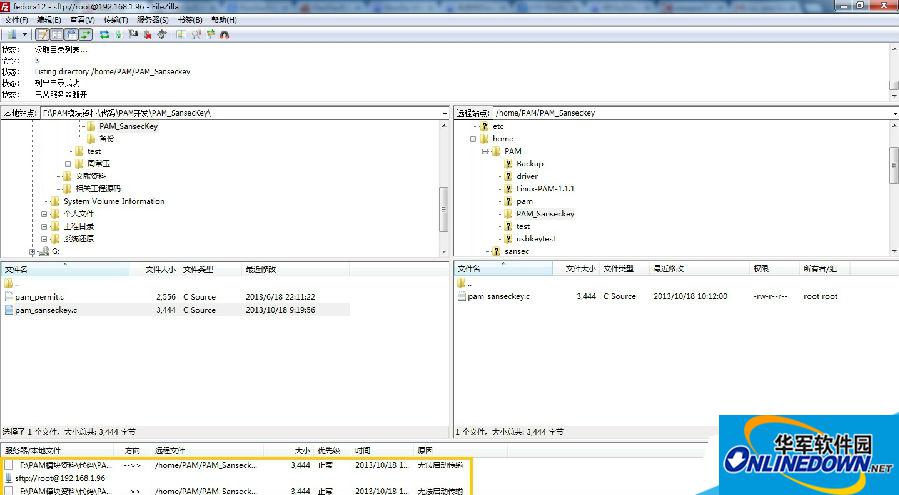Toggle the local directory tree view
The height and width of the screenshot is (495, 899).
pyautogui.click(x=57, y=34)
